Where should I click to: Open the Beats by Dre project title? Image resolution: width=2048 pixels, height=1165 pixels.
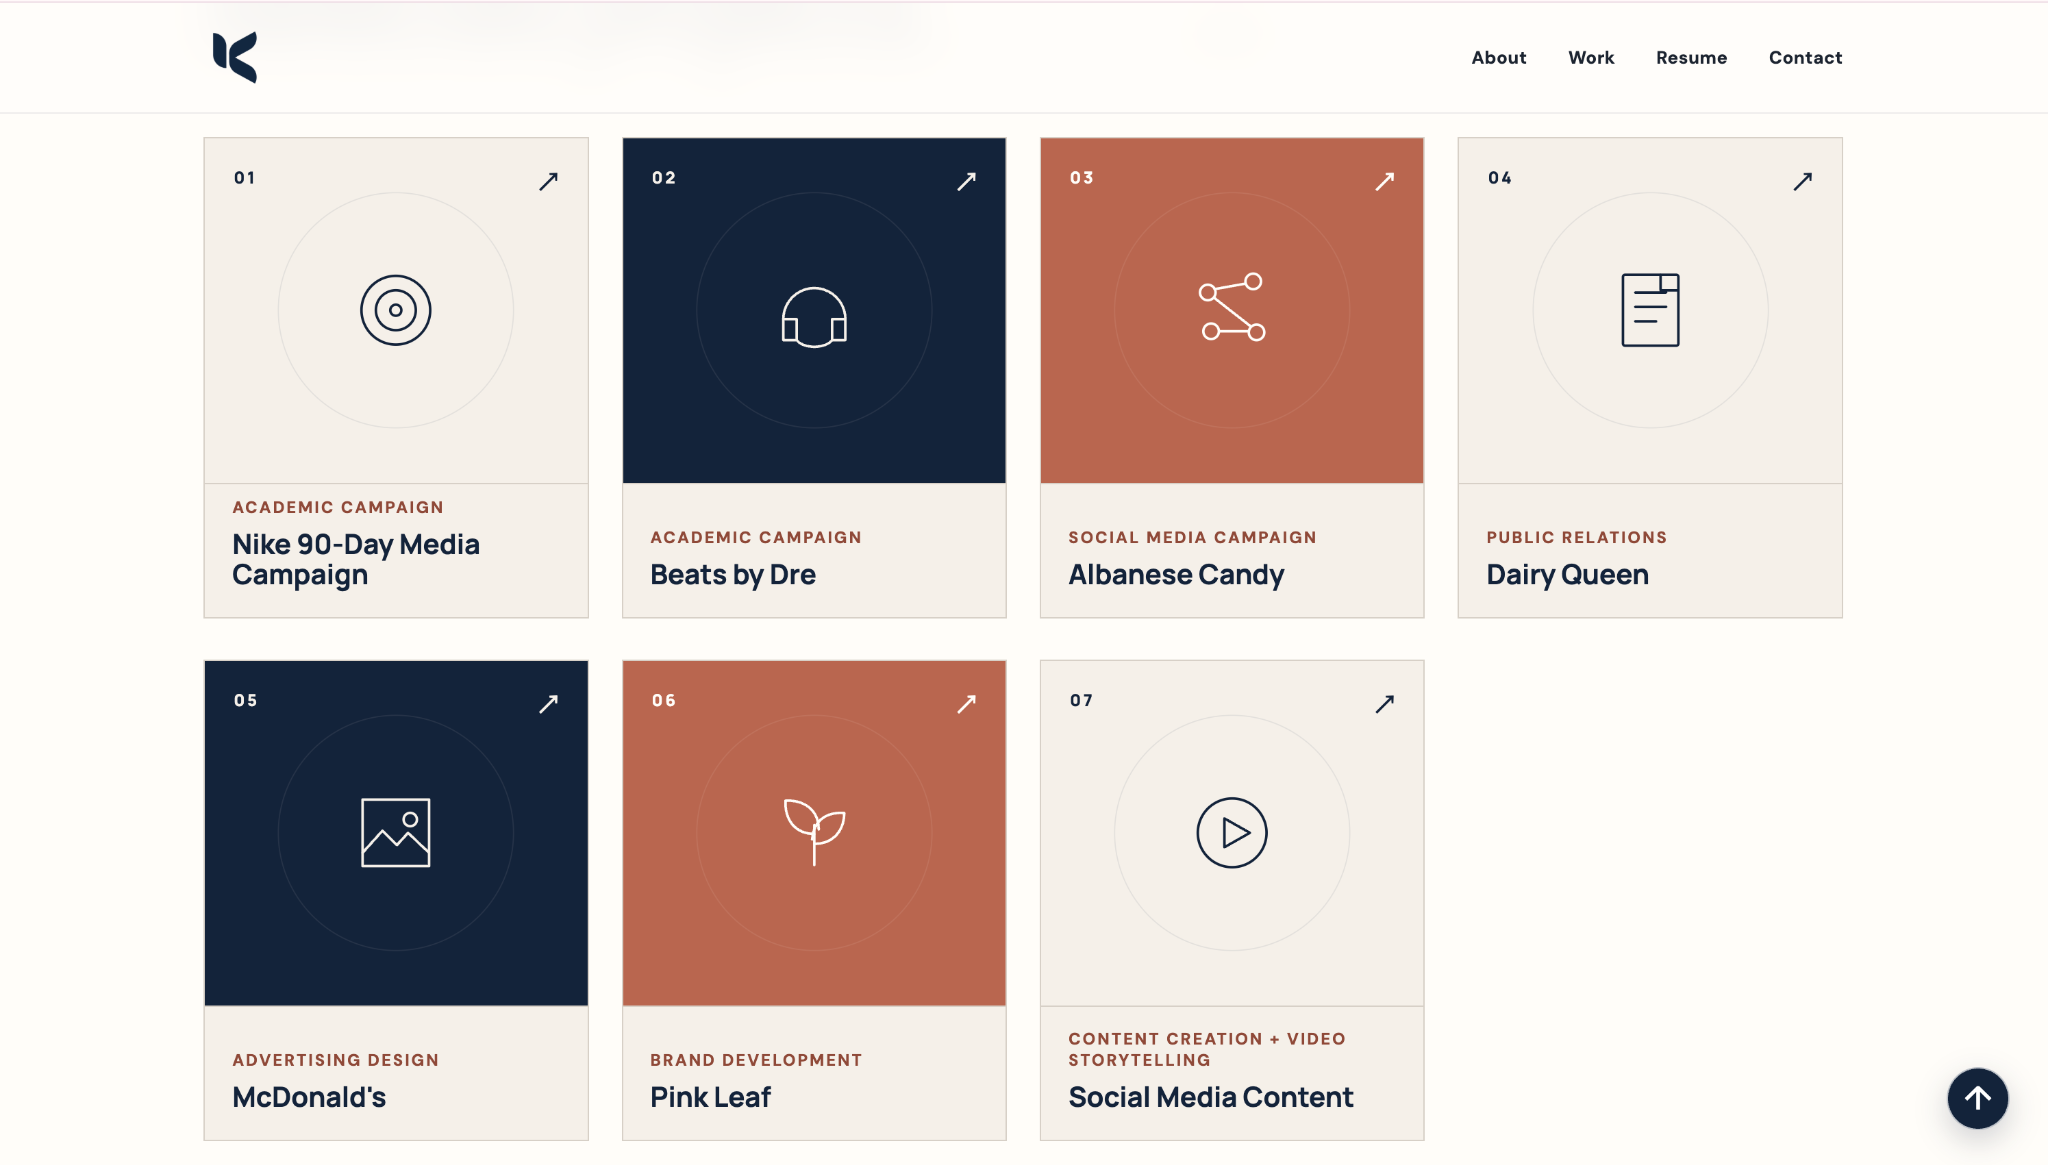click(x=733, y=575)
